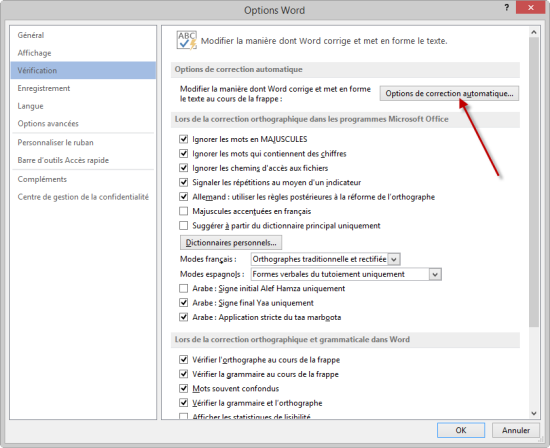This screenshot has height=448, width=550.
Task: Click the Microsoft Office programmes correction section header
Action: point(345,119)
